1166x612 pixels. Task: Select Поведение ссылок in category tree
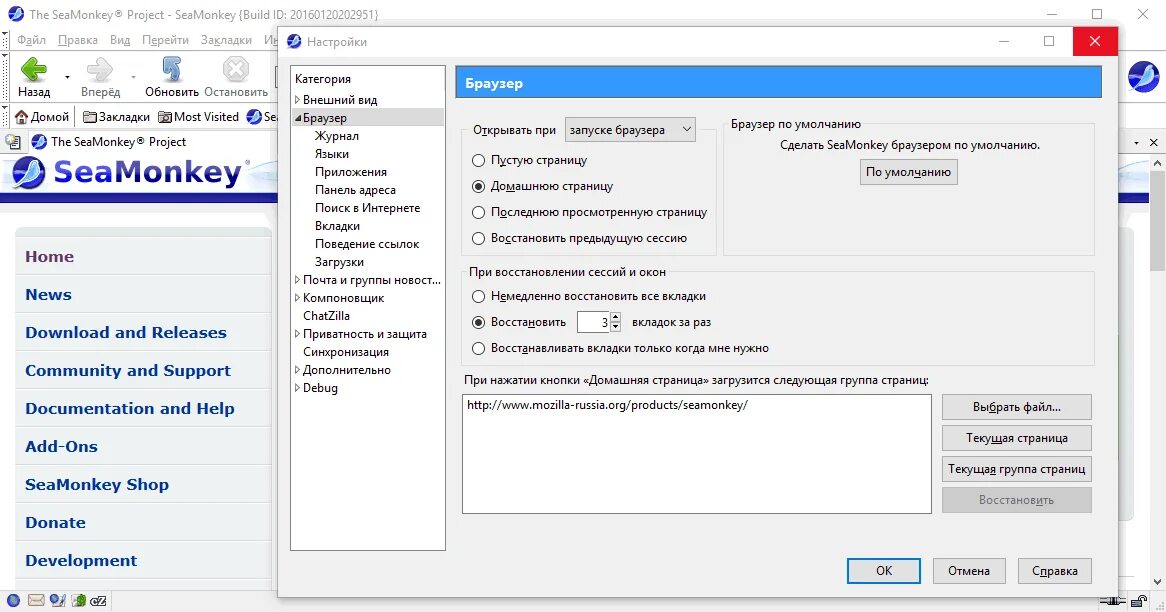pyautogui.click(x=367, y=244)
